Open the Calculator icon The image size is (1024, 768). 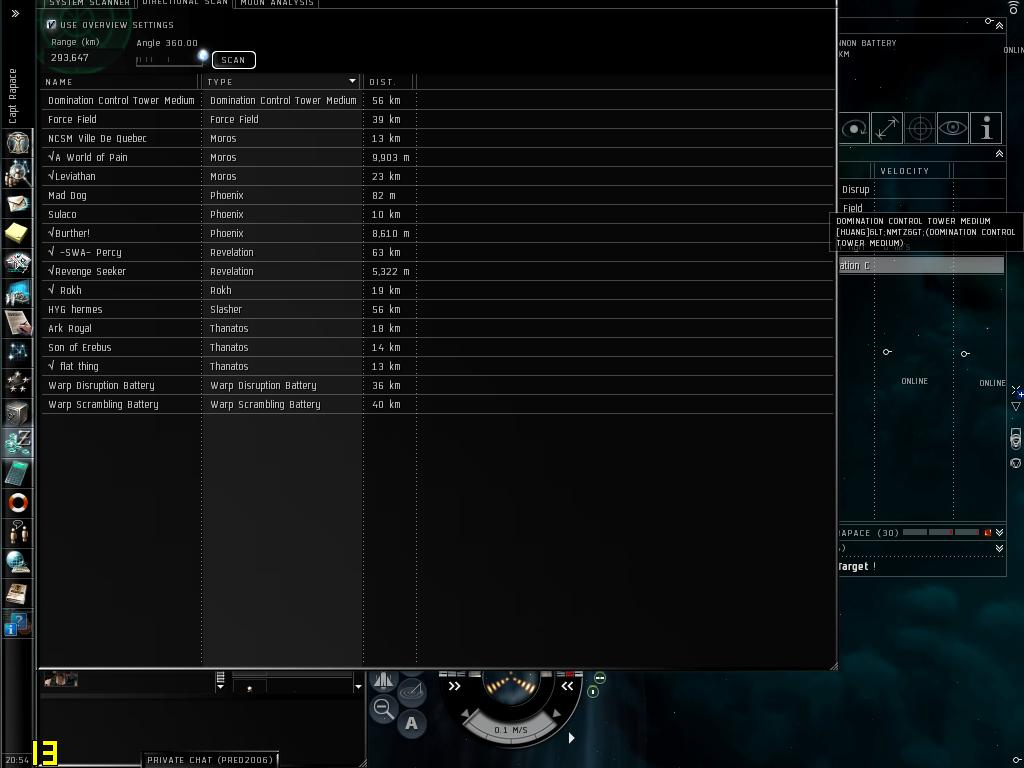coord(18,473)
